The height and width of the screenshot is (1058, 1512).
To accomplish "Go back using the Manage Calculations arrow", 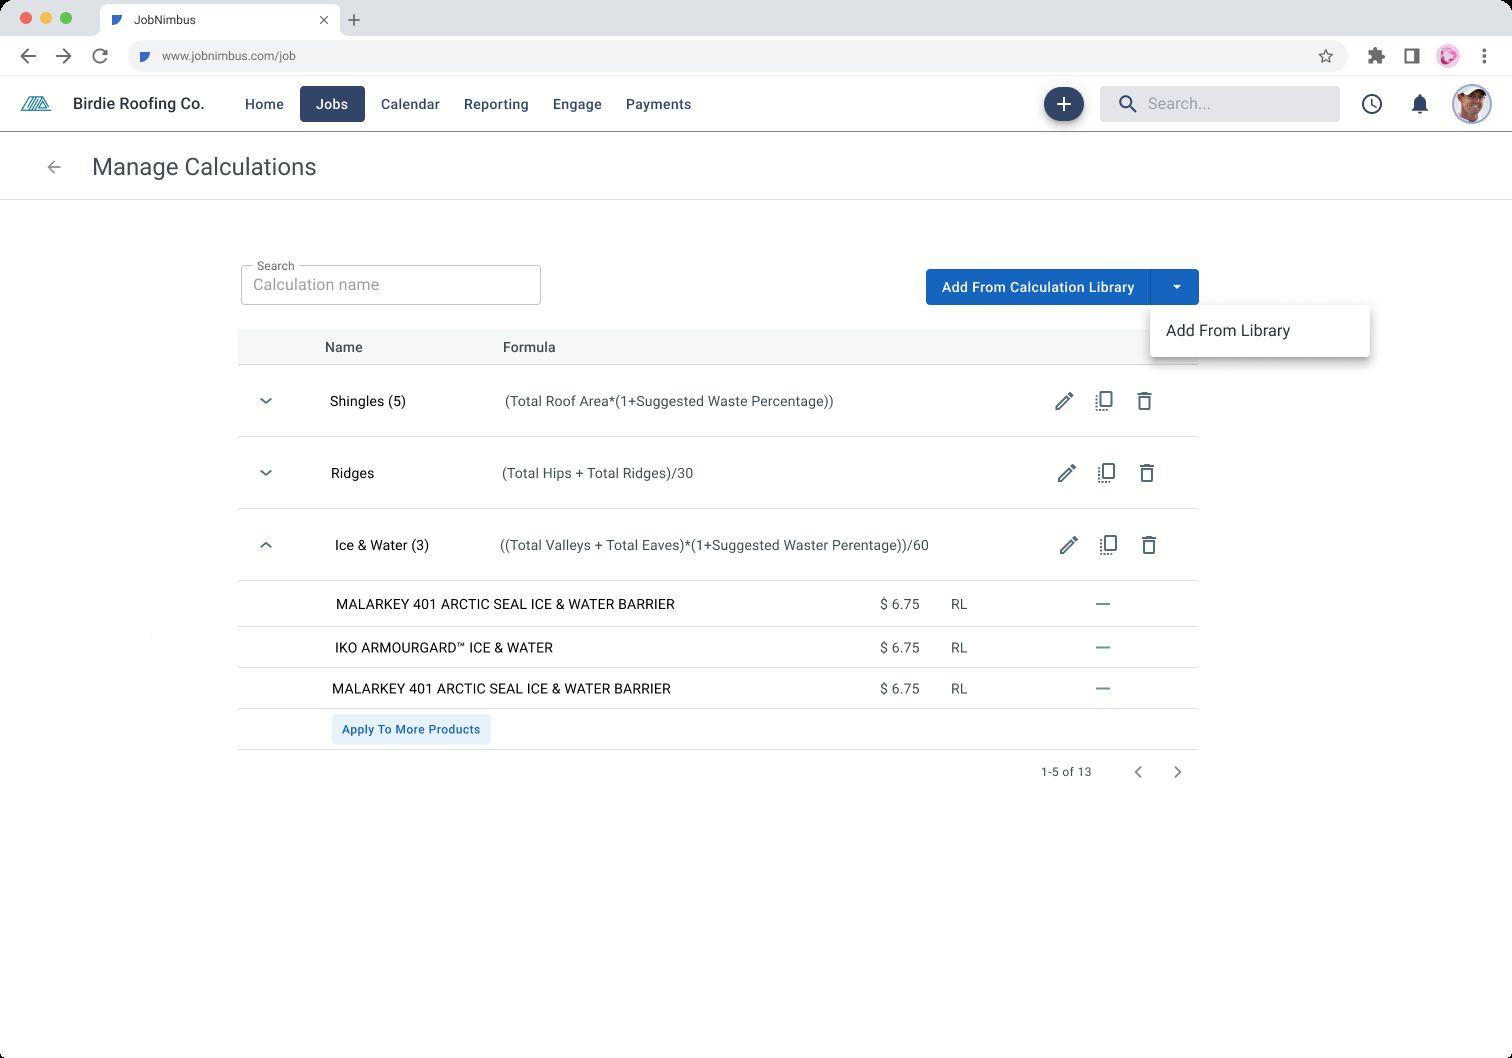I will point(54,167).
